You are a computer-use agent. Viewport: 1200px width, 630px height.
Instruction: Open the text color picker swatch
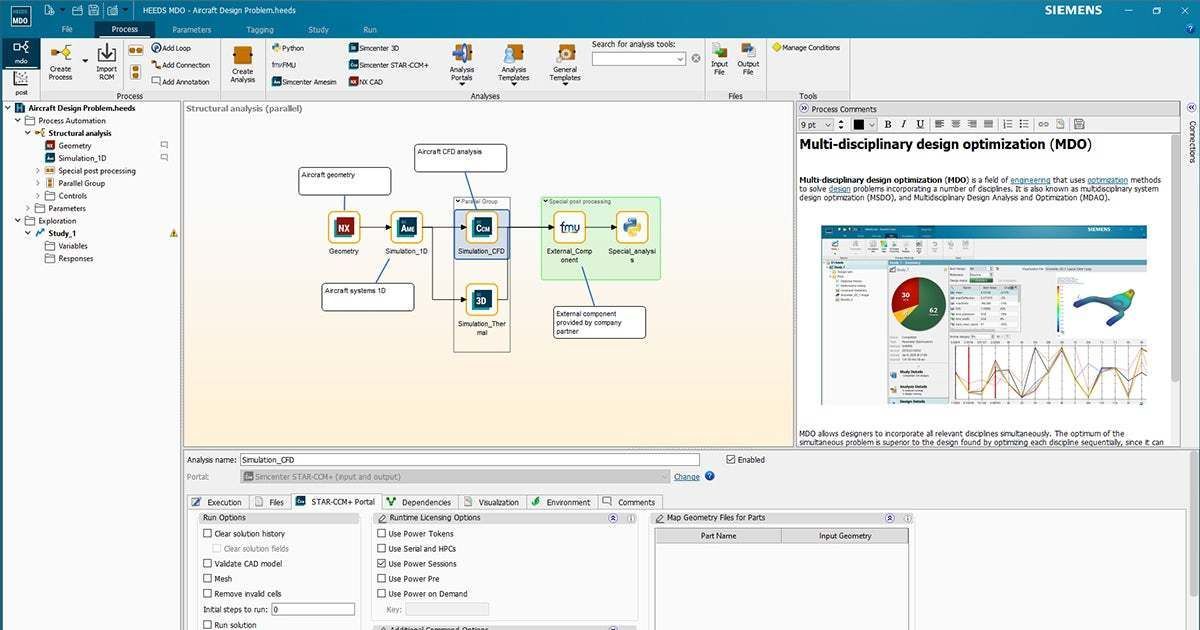pyautogui.click(x=859, y=125)
